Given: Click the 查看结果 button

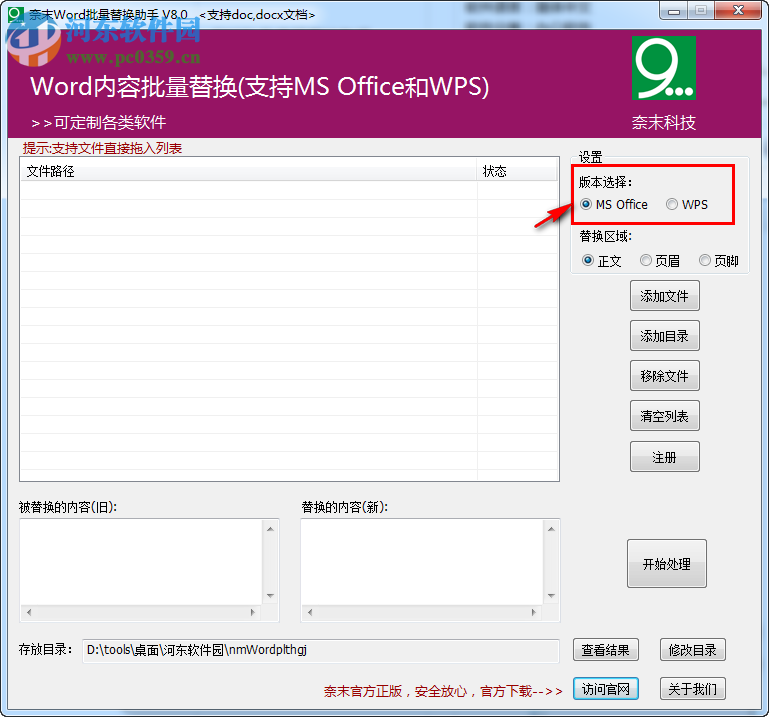Looking at the screenshot, I should click(x=606, y=650).
